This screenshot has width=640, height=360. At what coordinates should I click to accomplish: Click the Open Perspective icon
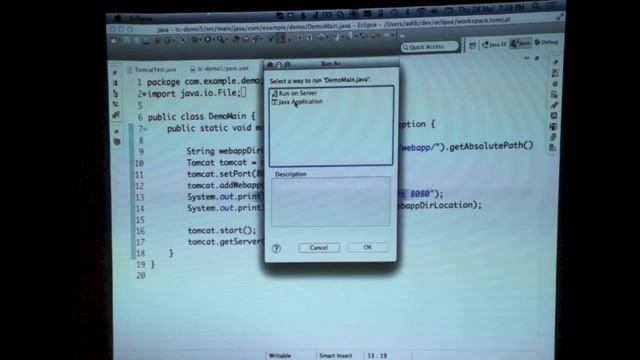click(472, 46)
